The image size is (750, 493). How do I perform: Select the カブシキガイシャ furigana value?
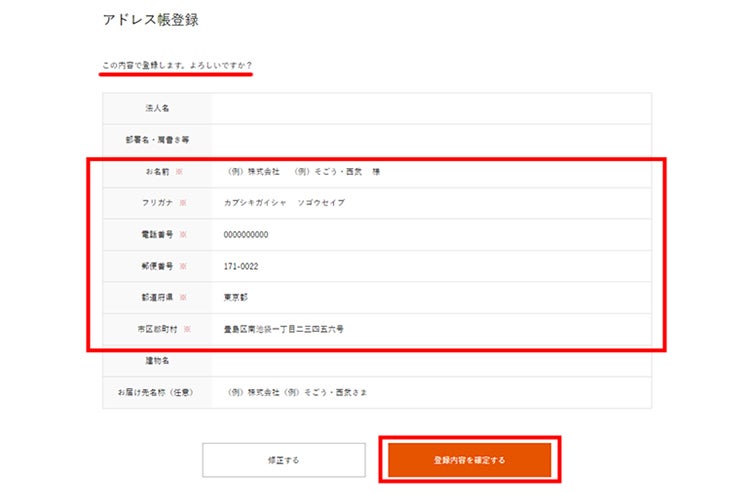click(284, 203)
